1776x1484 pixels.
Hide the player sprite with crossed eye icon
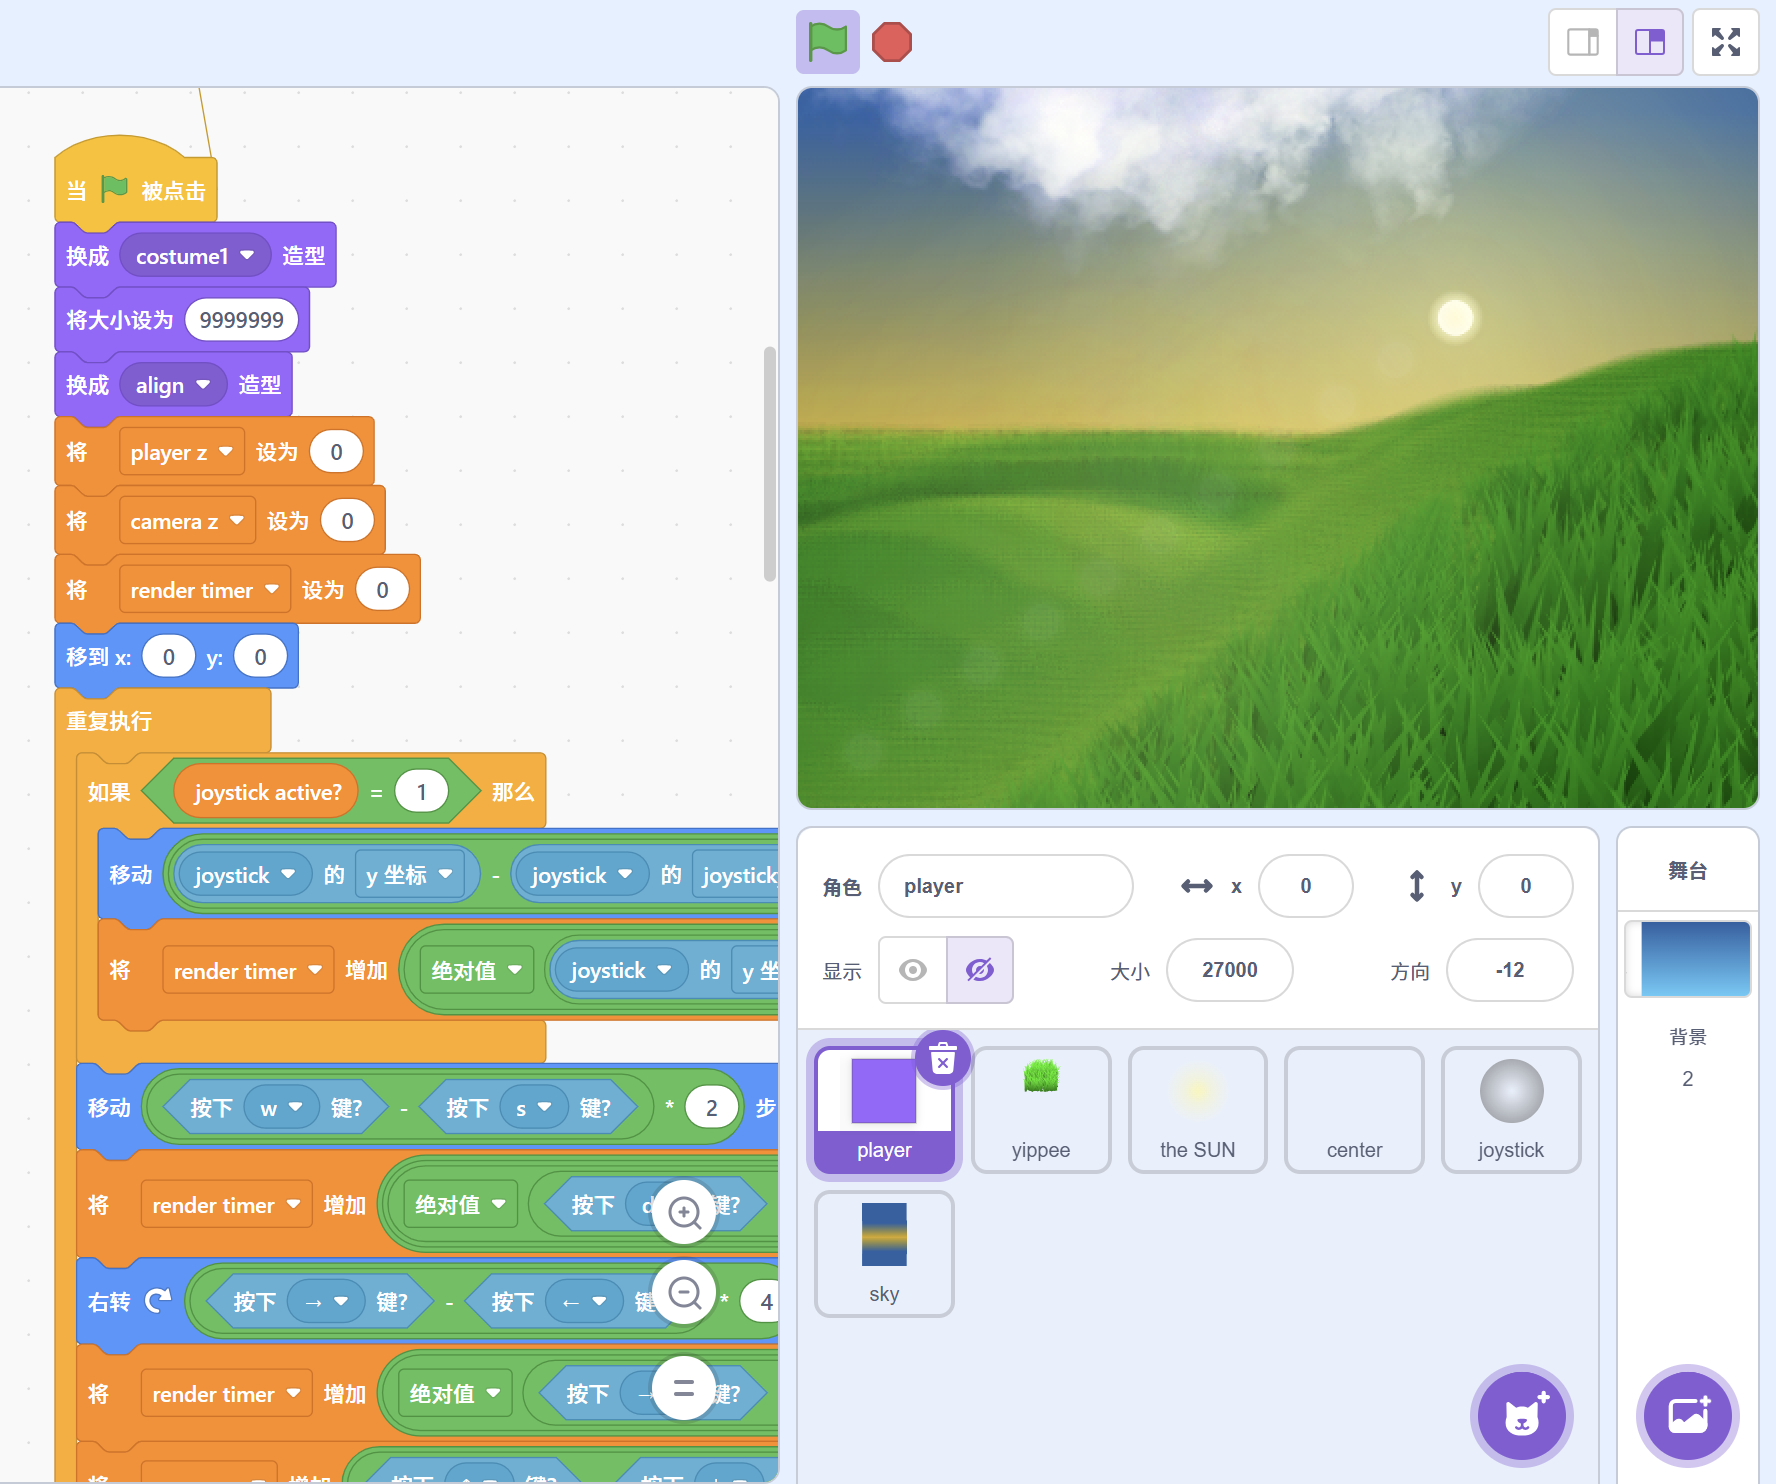pos(980,970)
